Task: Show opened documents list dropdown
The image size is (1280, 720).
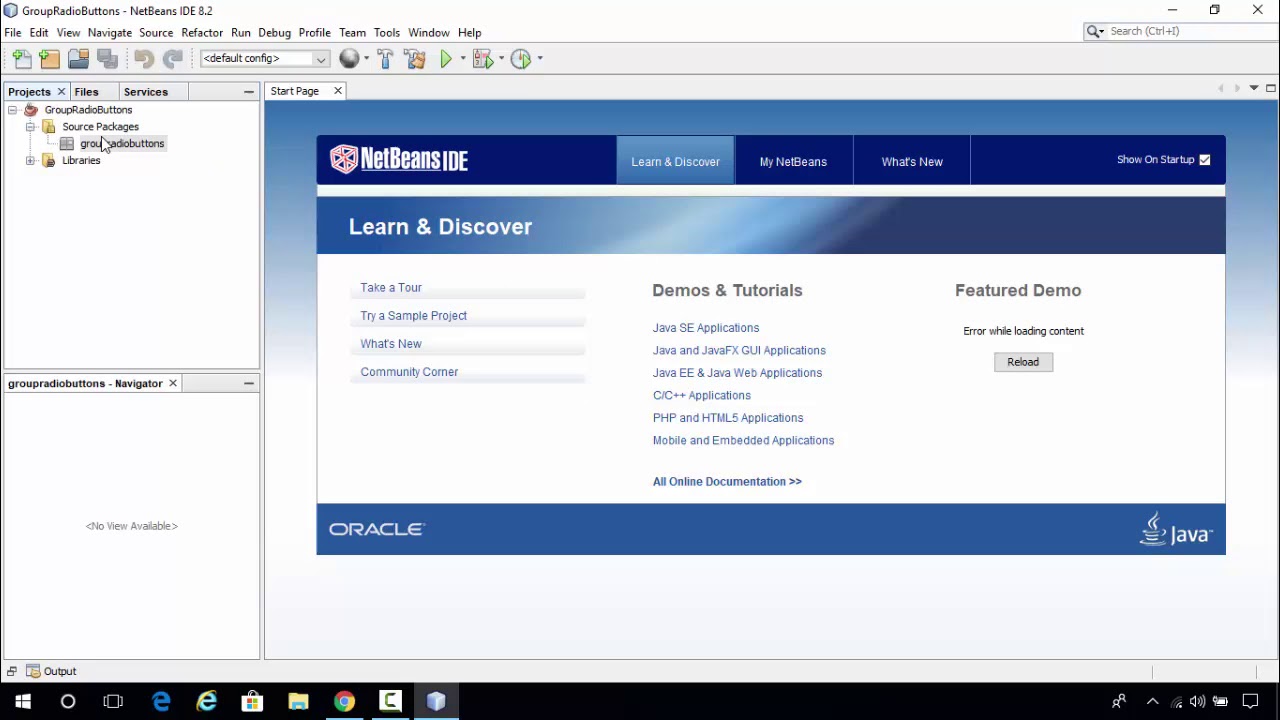Action: (1254, 88)
